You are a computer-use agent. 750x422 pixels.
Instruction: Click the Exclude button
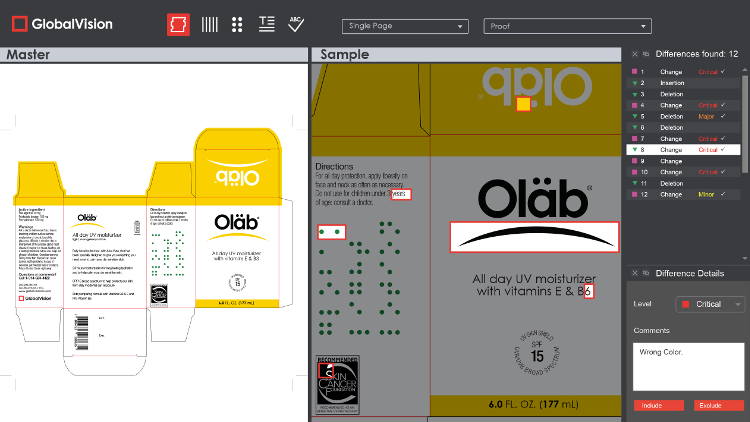[719, 405]
